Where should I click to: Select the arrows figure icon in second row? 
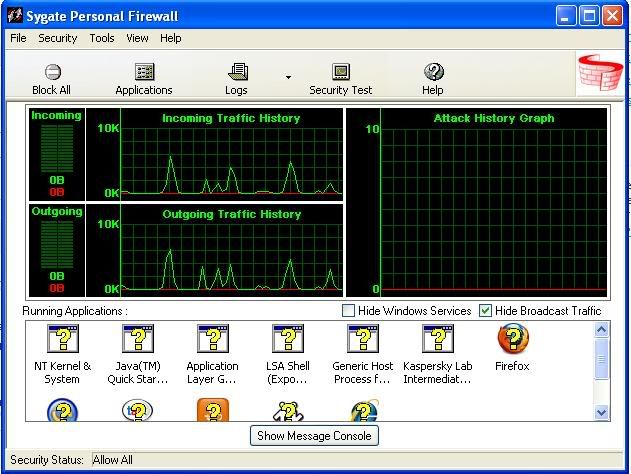tap(288, 411)
